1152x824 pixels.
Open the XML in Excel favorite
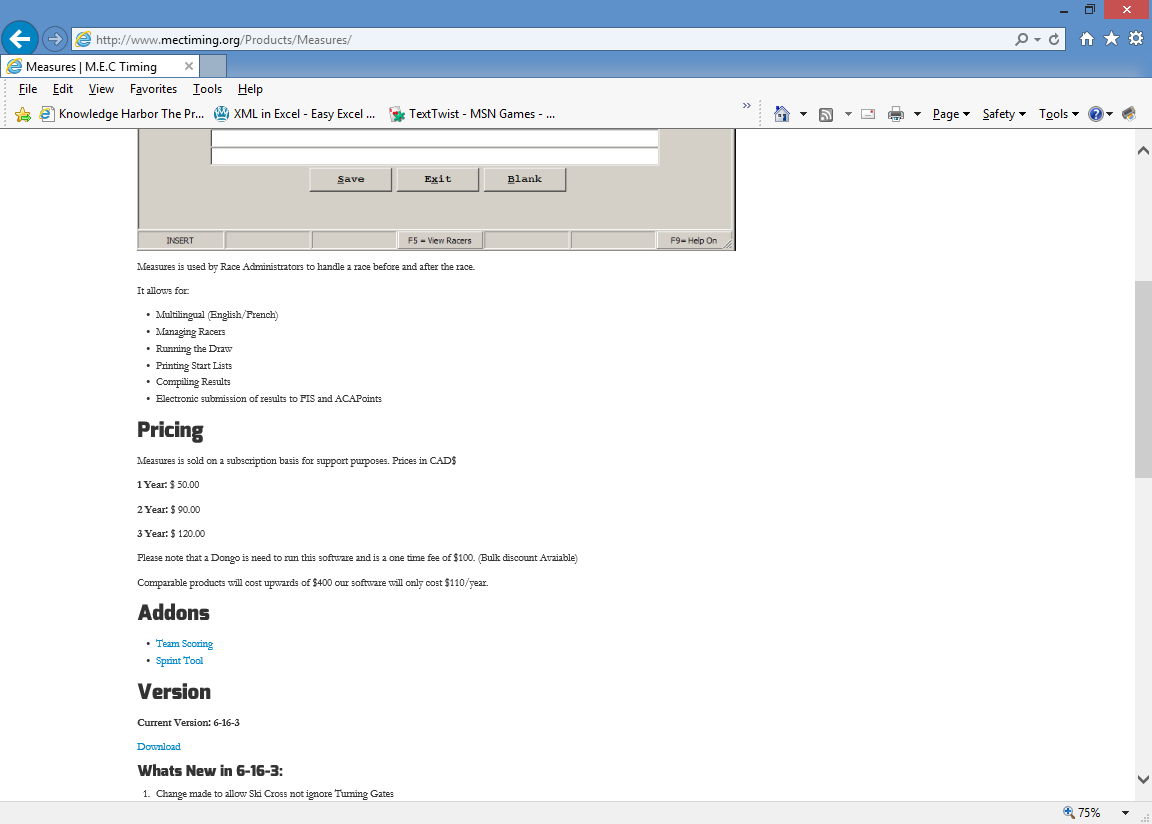[x=295, y=114]
